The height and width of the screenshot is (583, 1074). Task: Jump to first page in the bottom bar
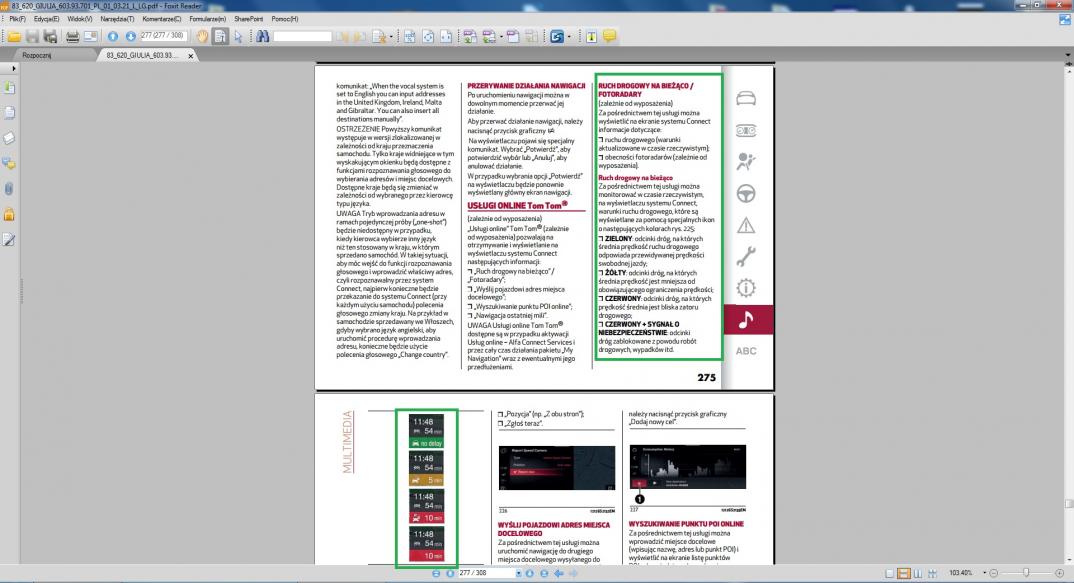pos(436,573)
